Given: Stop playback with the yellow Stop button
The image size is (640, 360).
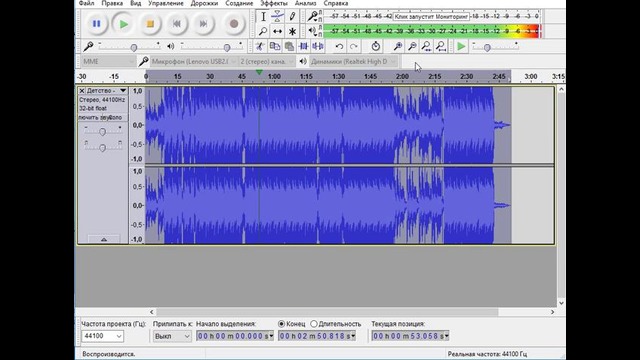Looking at the screenshot, I should click(150, 24).
